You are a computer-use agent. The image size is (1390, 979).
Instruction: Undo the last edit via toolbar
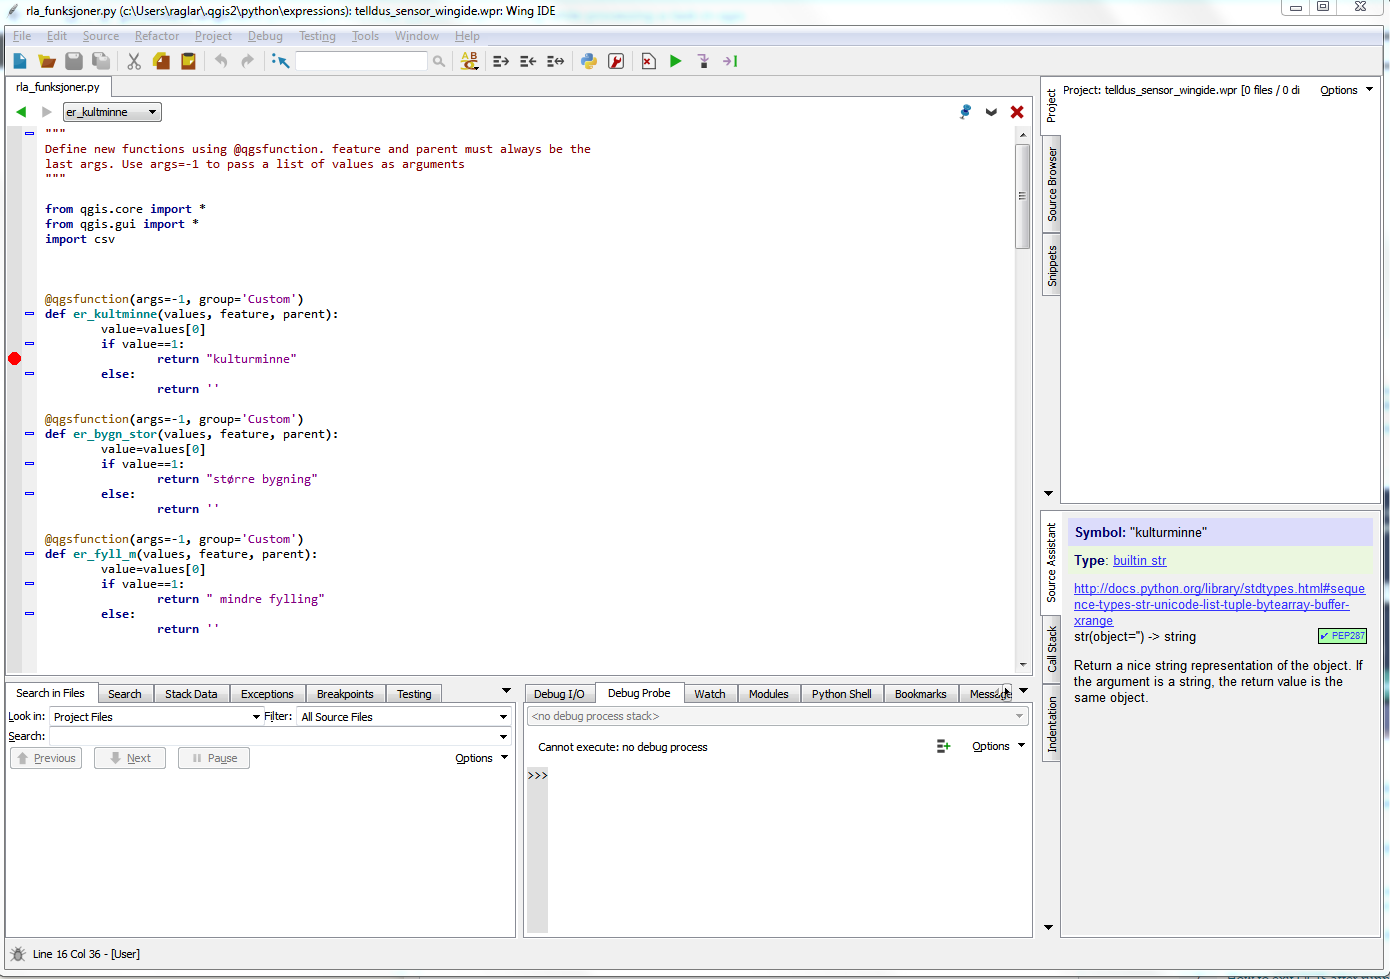coord(221,61)
